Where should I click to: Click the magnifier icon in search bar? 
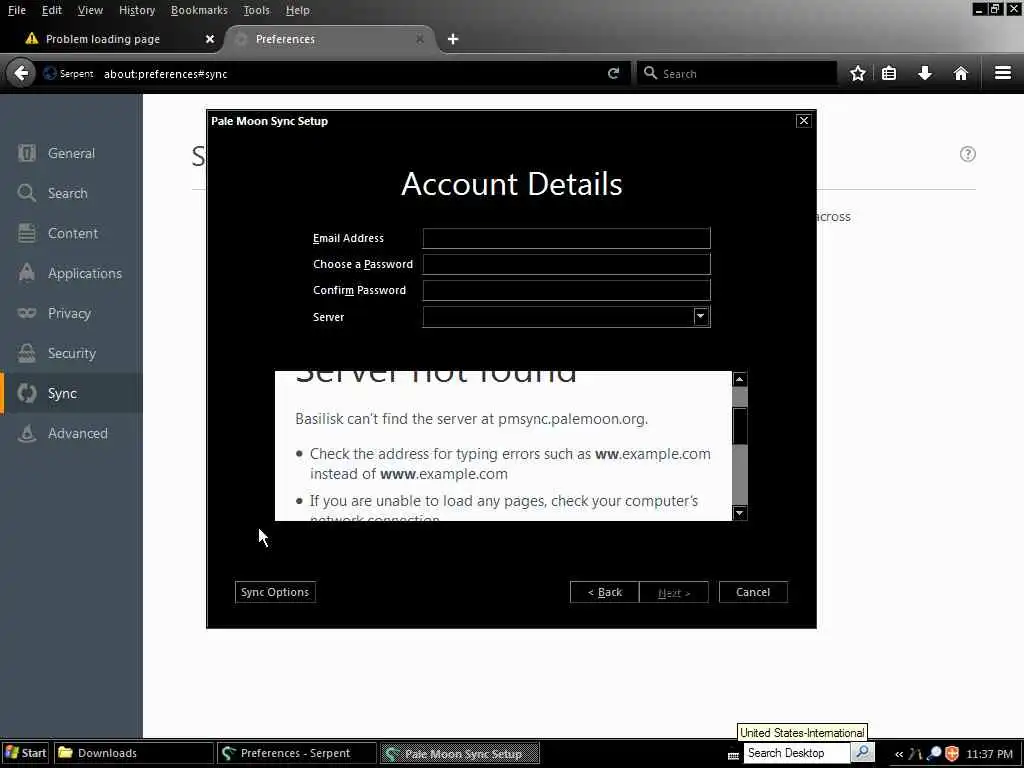coord(650,73)
